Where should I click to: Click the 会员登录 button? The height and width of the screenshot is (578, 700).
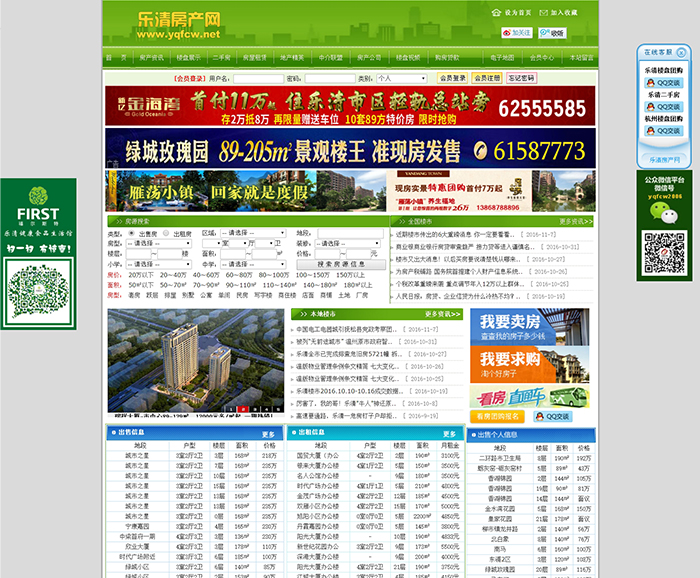point(453,78)
